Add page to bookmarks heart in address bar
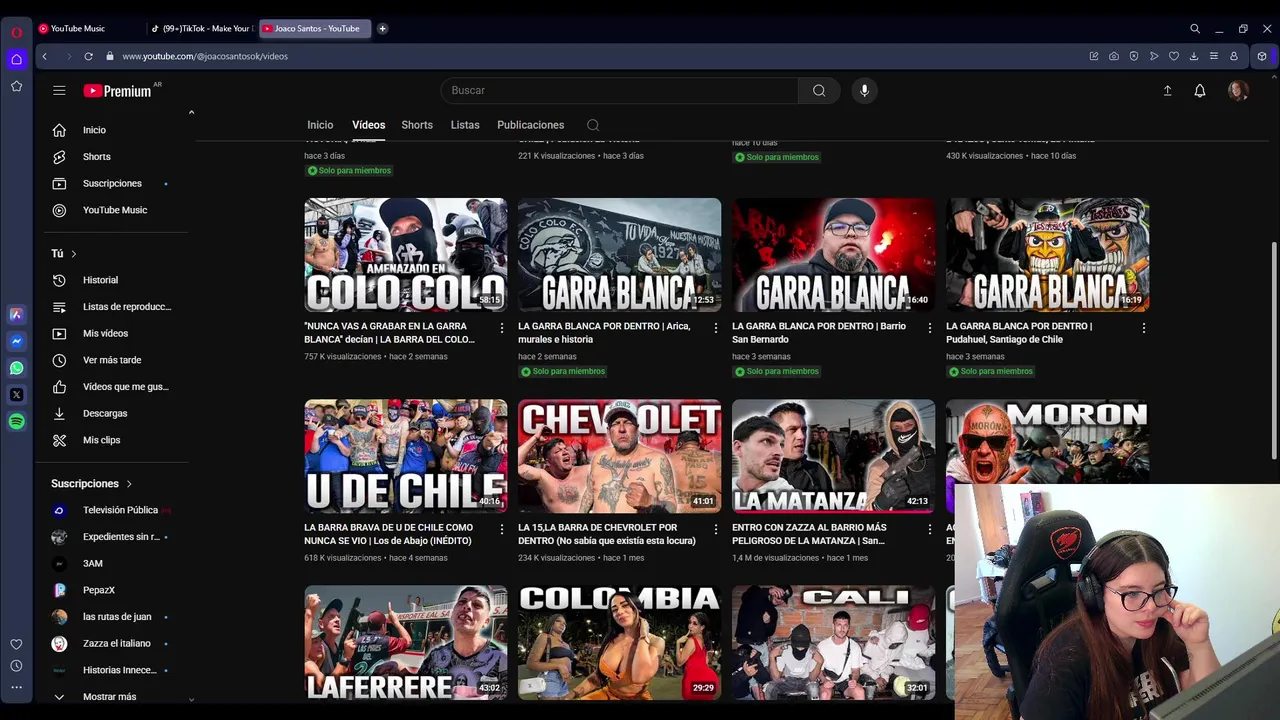1280x720 pixels. coord(1174,56)
